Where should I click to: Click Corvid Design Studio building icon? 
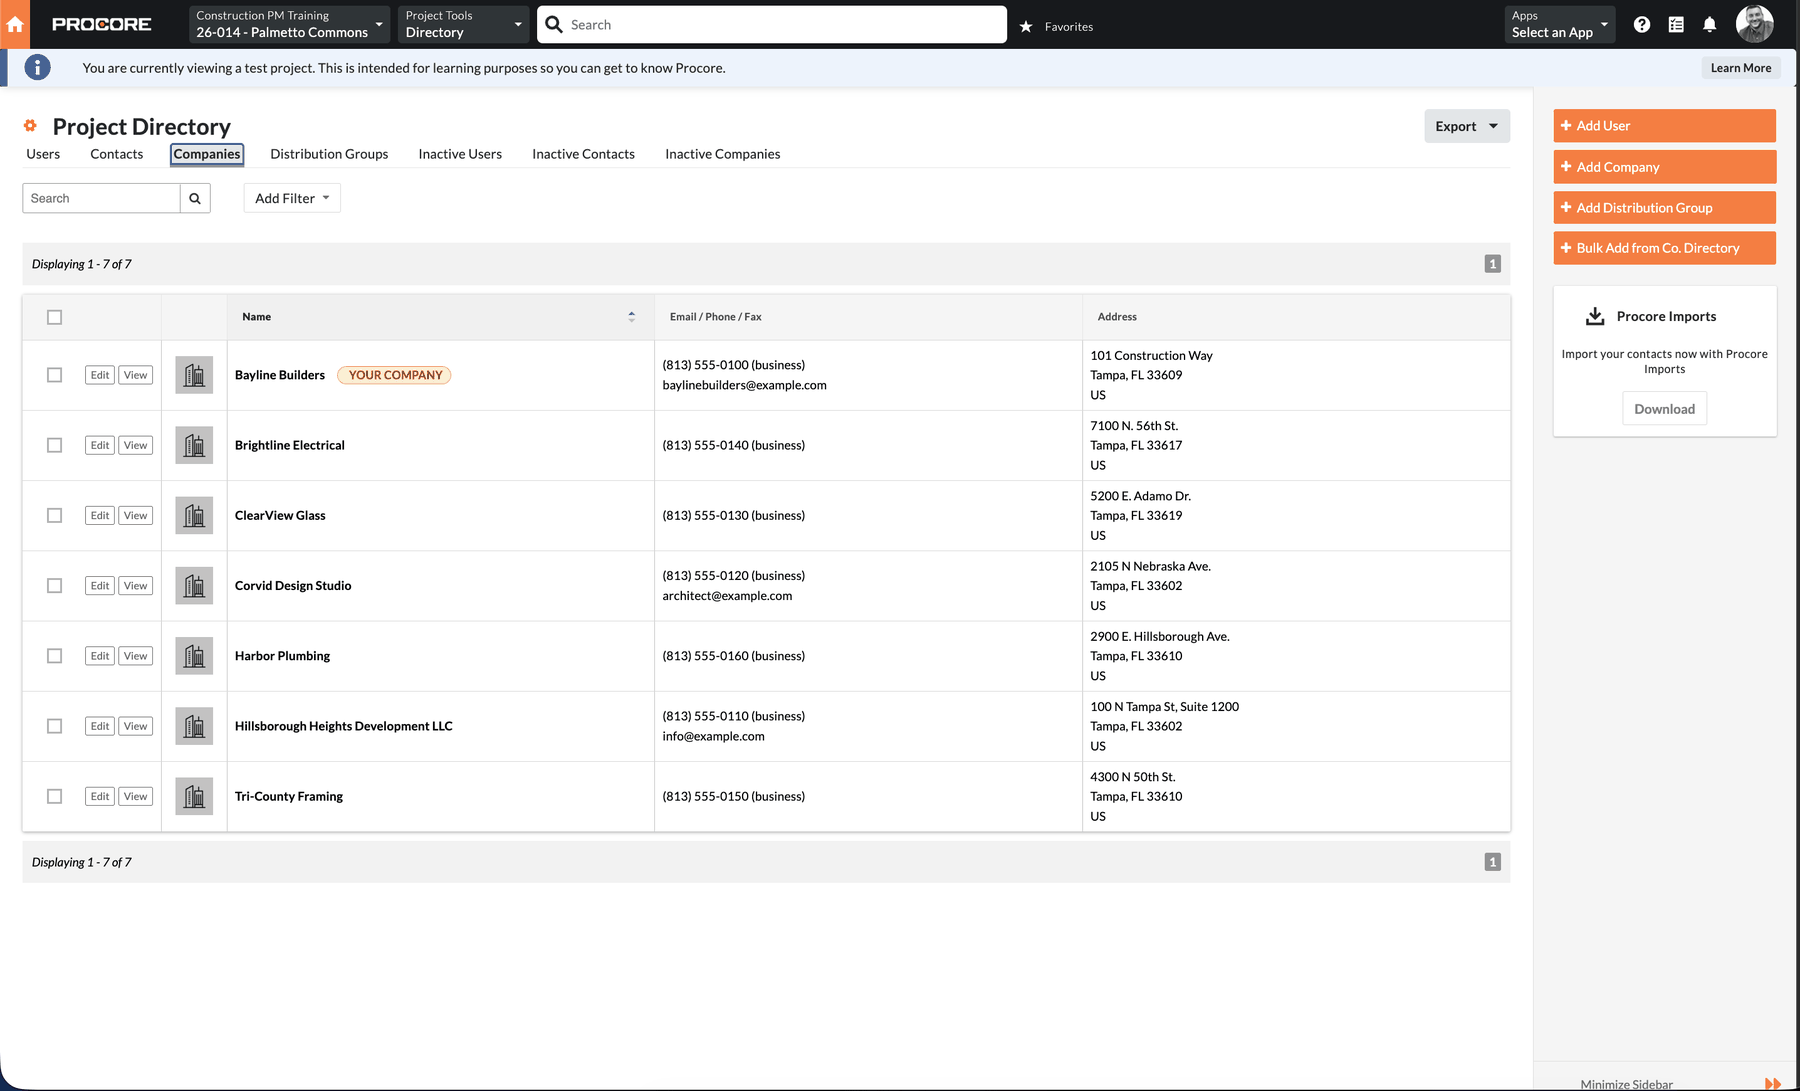pyautogui.click(x=194, y=585)
